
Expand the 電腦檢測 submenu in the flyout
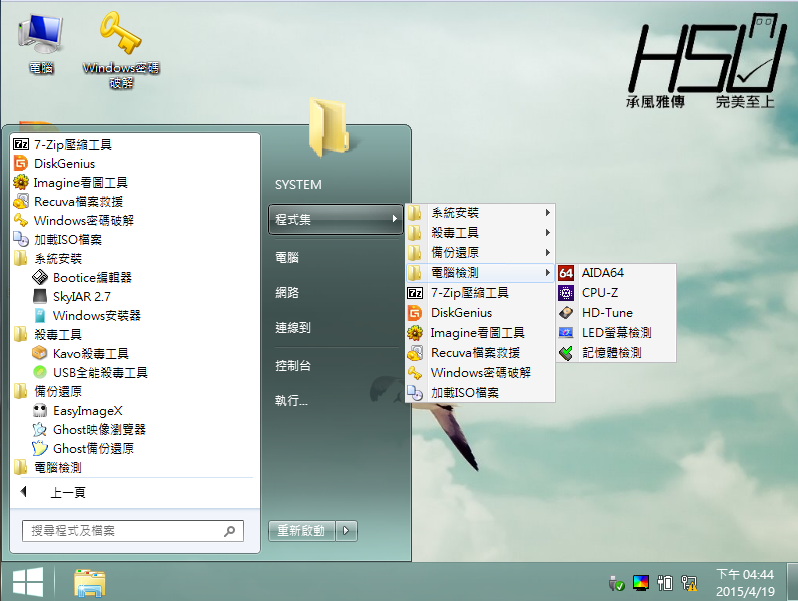pos(480,273)
